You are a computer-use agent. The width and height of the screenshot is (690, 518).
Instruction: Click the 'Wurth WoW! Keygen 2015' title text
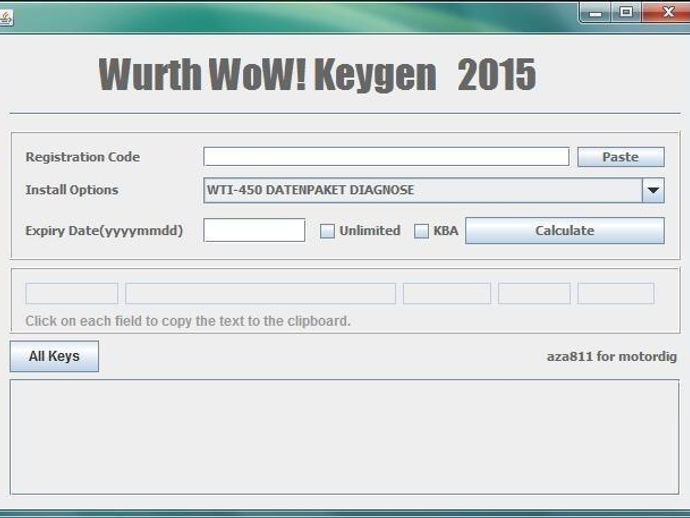[317, 74]
